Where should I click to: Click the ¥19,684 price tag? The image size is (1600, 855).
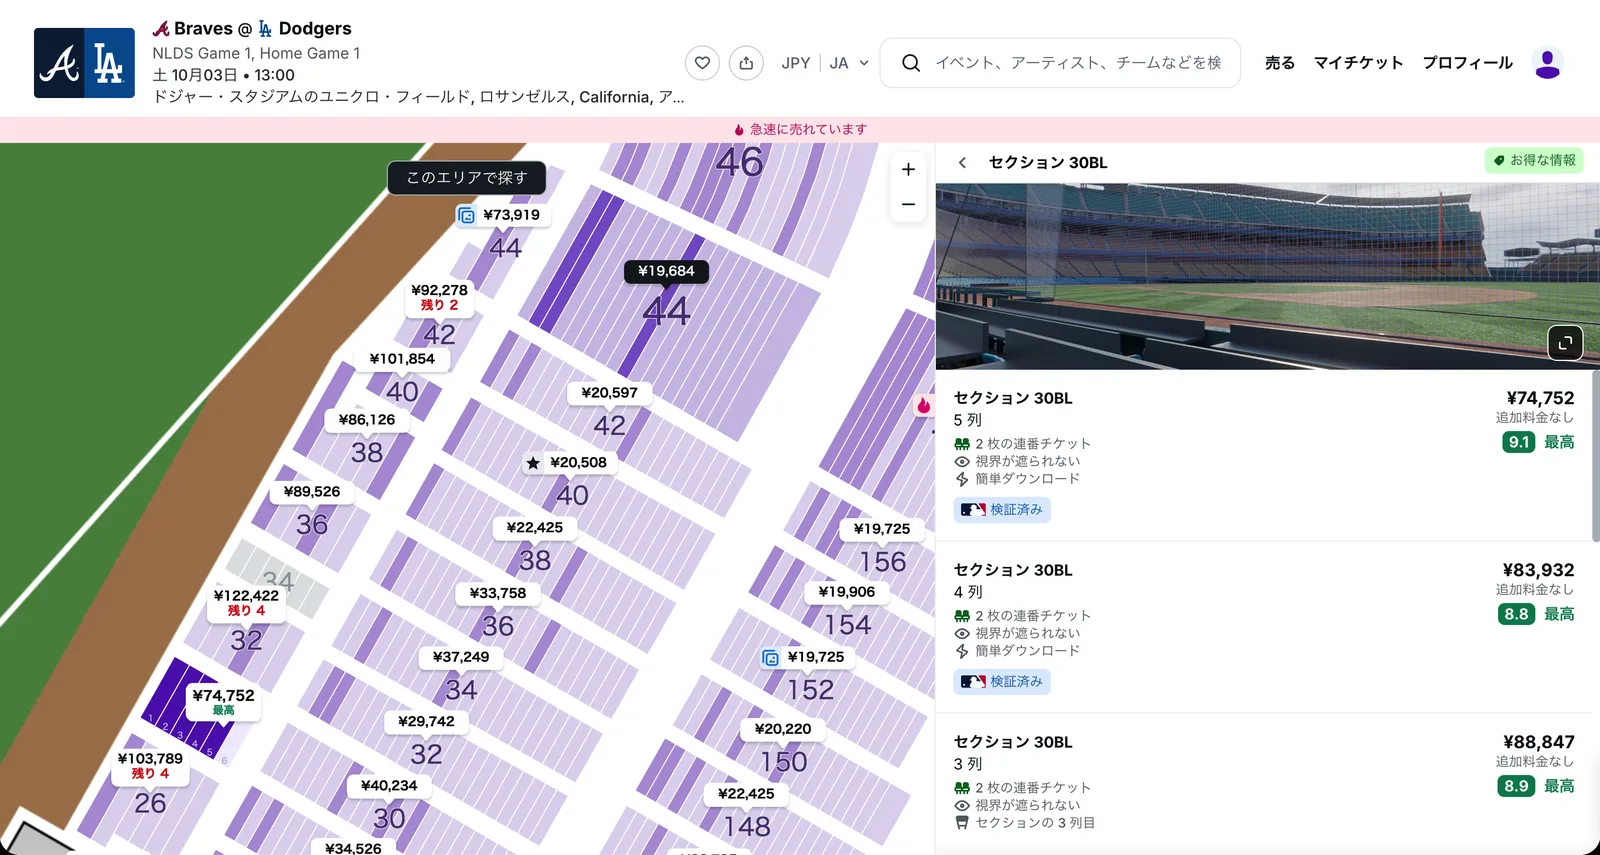pyautogui.click(x=666, y=271)
